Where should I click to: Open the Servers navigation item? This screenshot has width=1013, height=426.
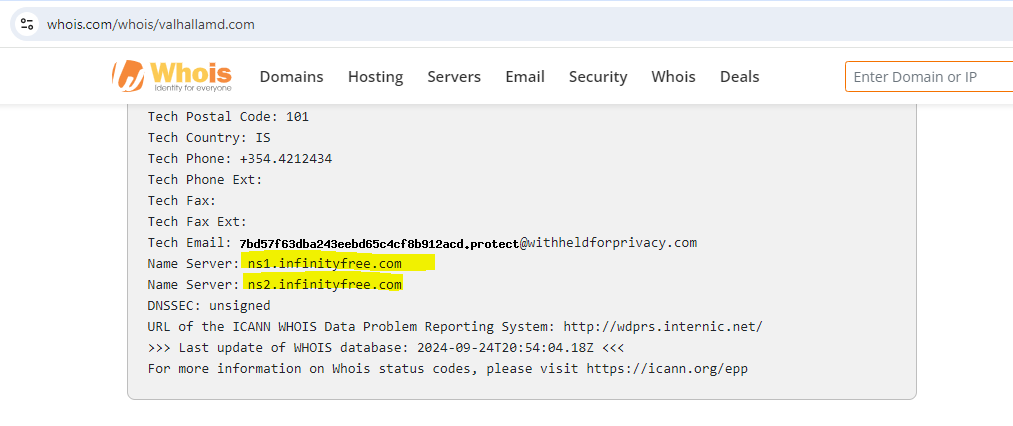(x=454, y=77)
